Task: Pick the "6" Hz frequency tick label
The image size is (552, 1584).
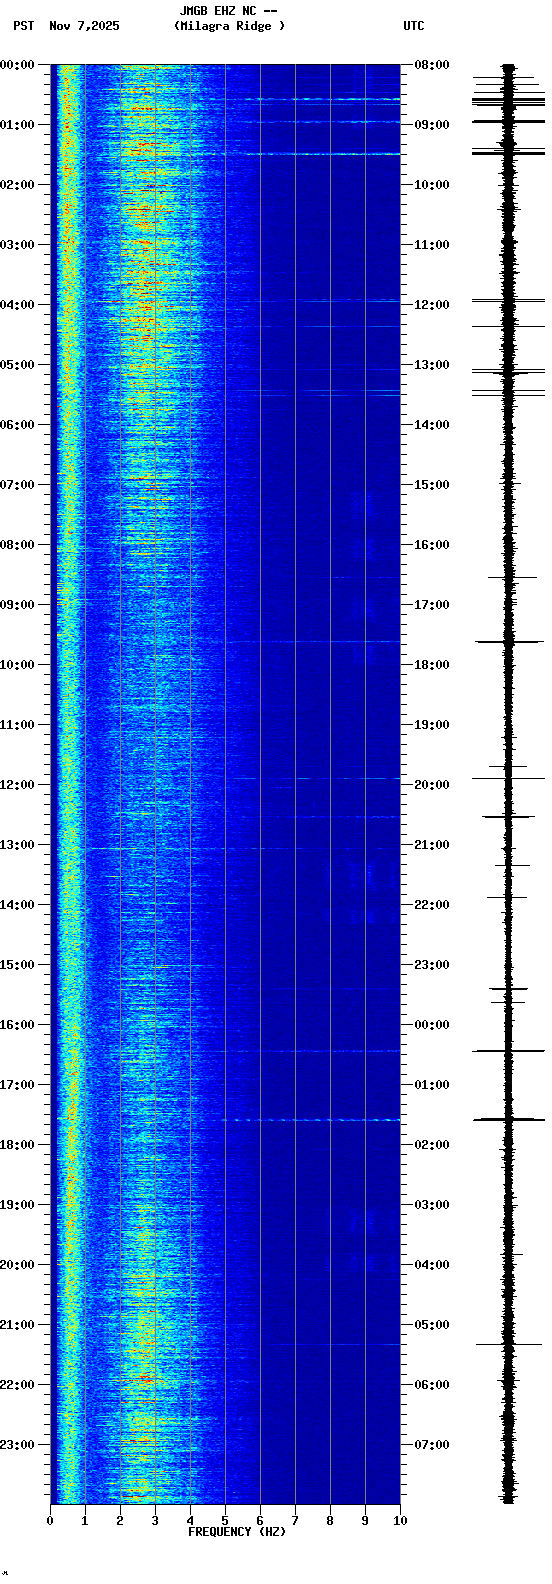Action: point(260,1521)
